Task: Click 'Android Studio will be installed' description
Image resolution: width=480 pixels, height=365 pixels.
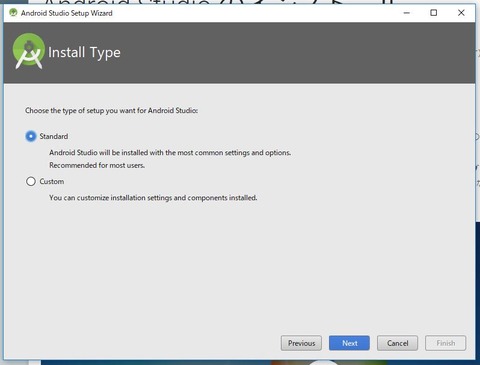Action: pyautogui.click(x=170, y=153)
